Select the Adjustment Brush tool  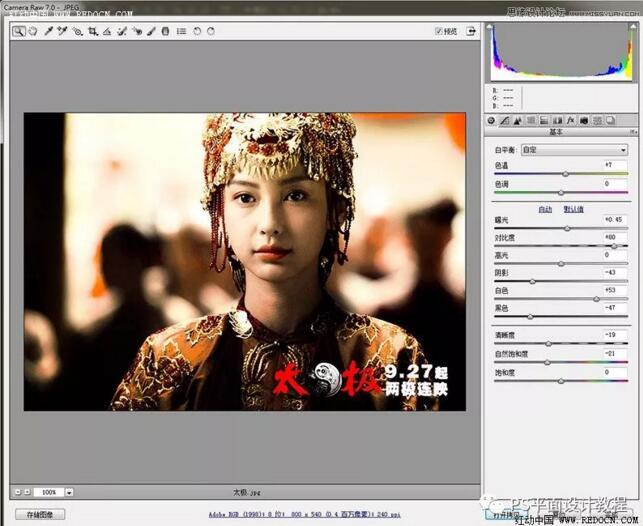click(151, 31)
